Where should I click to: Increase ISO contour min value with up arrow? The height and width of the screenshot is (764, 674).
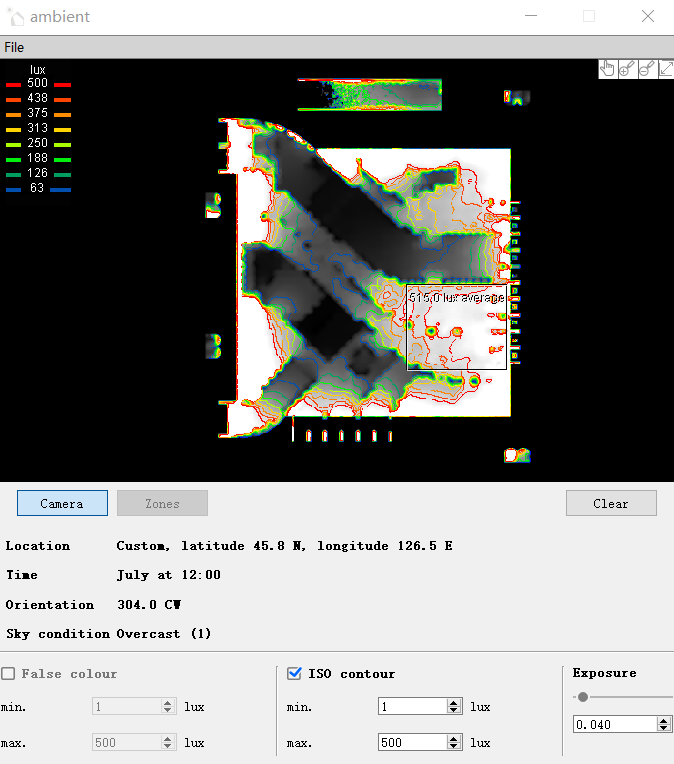(454, 703)
